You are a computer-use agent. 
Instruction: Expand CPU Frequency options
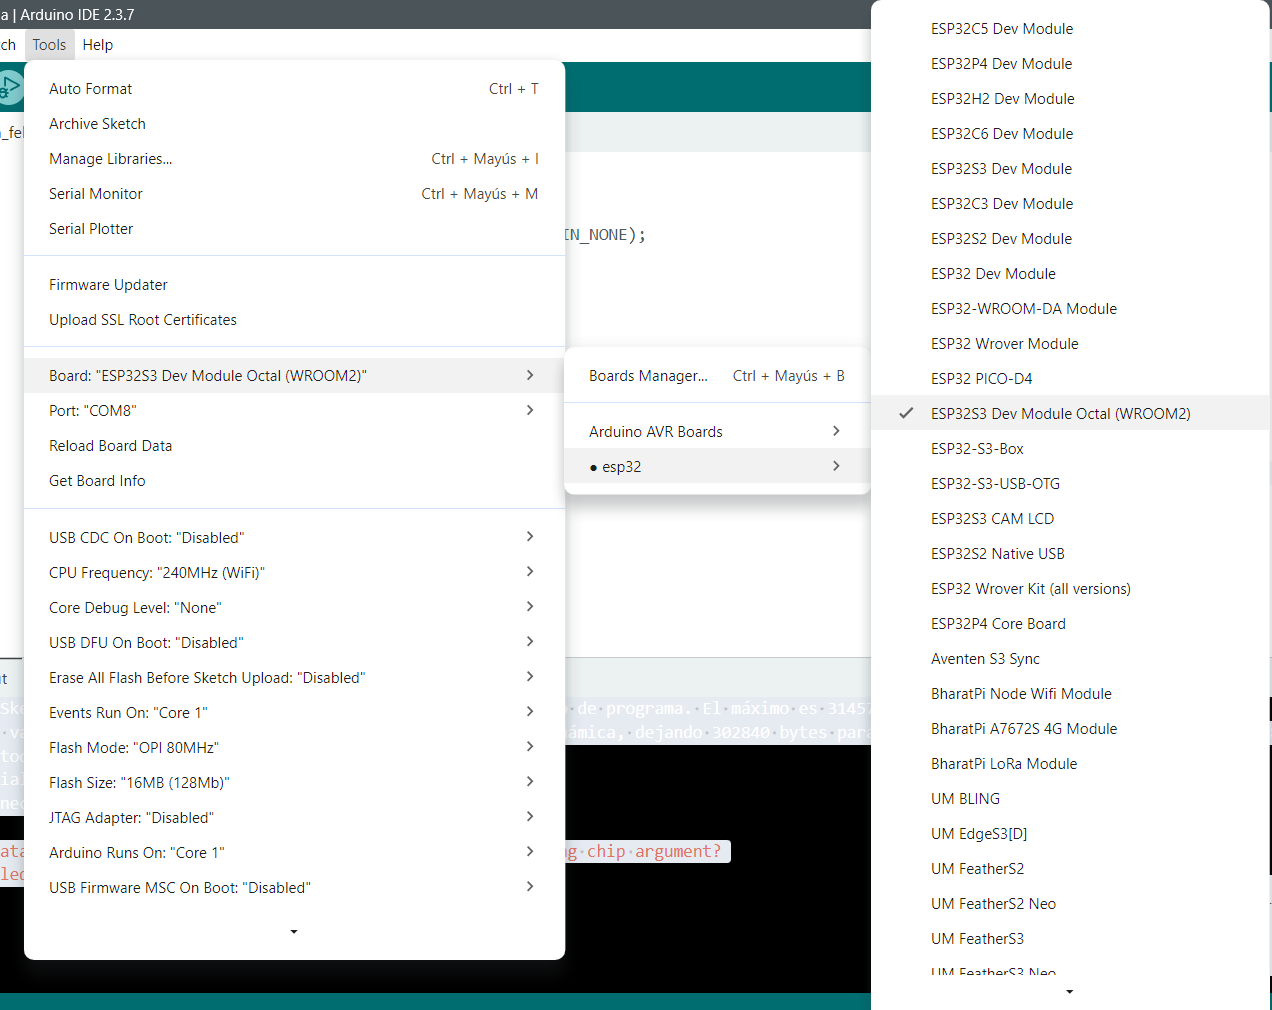coord(294,573)
